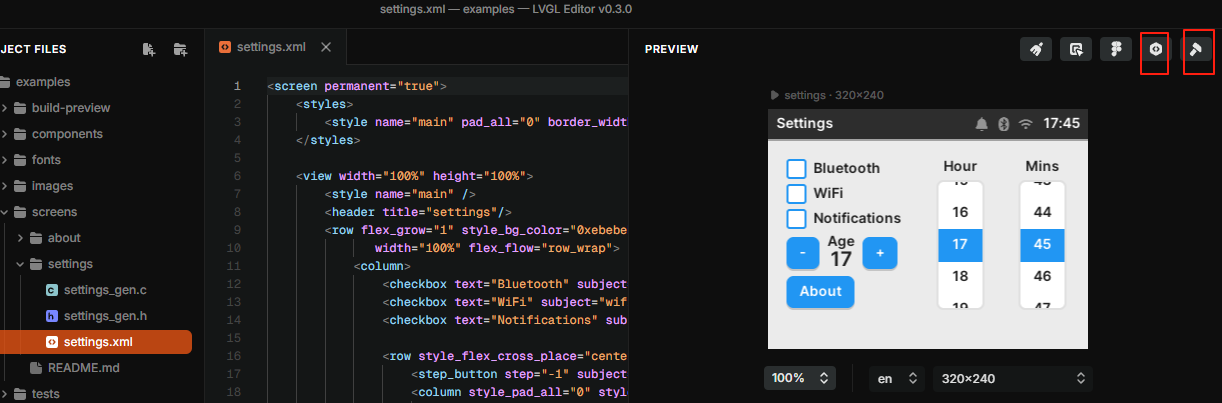Click the h file icon of settings_gen.h

52,316
